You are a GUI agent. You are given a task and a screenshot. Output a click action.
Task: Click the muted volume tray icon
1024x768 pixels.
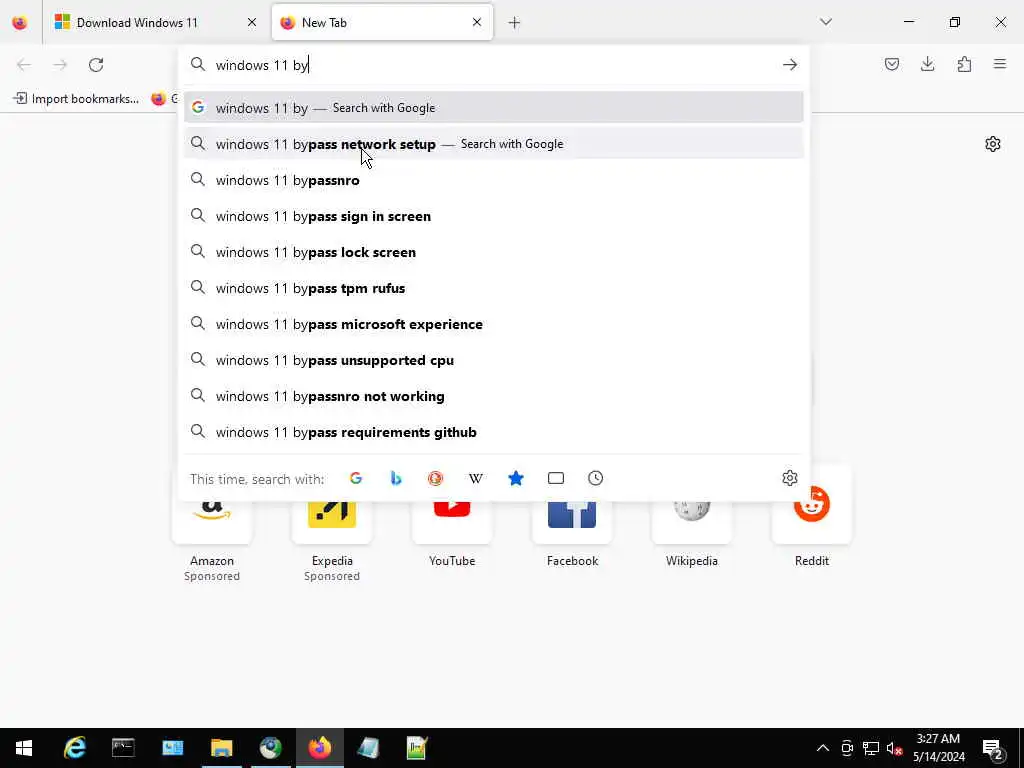895,748
